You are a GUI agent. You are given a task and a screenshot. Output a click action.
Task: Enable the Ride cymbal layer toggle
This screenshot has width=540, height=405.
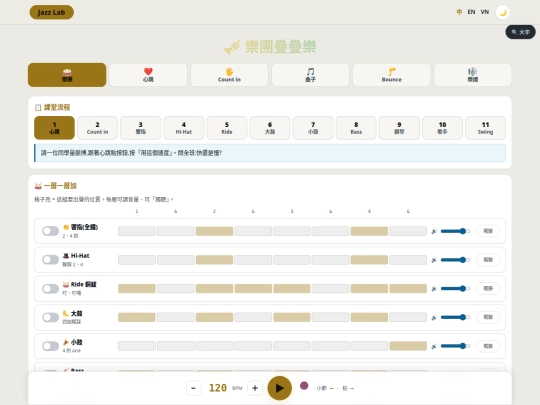point(50,289)
